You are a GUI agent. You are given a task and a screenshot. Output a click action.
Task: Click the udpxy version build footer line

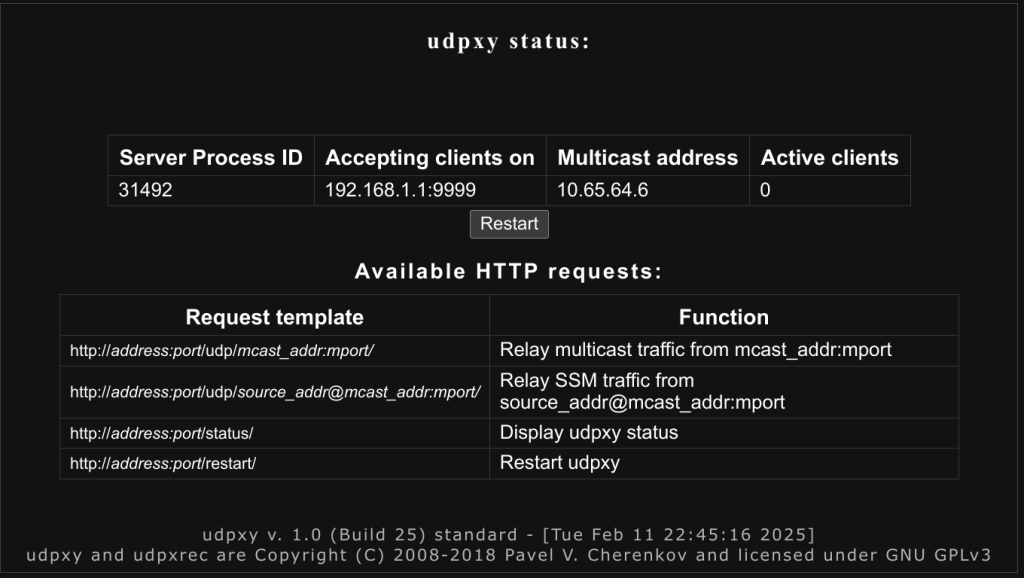tap(509, 534)
